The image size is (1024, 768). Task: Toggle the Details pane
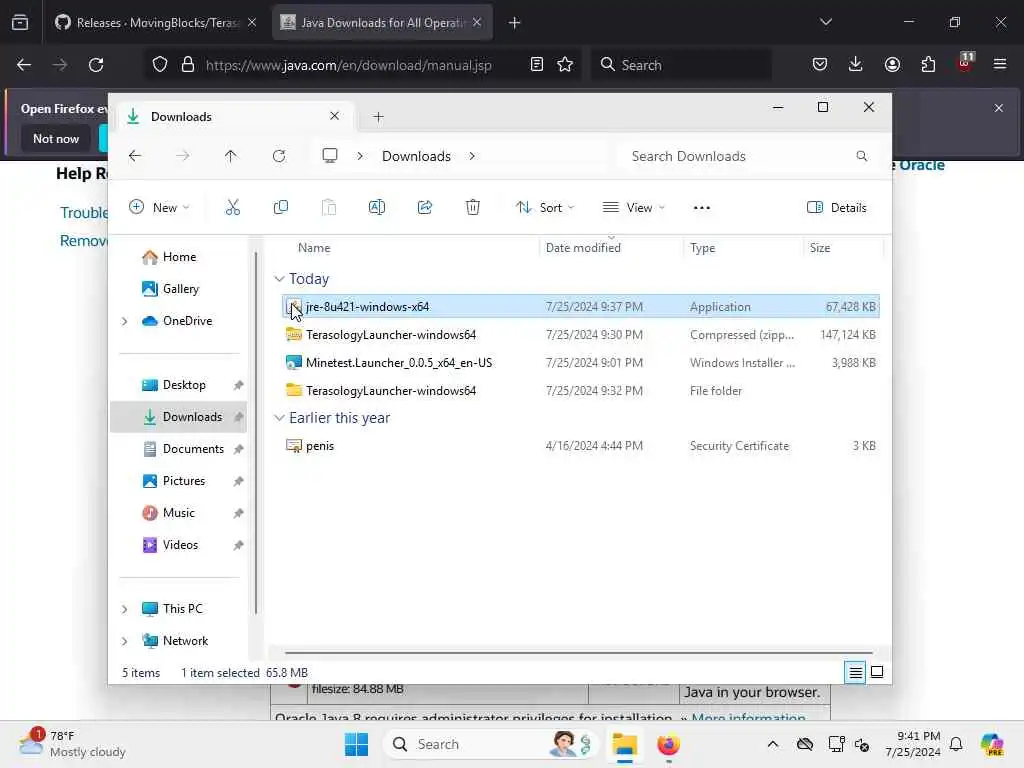[x=837, y=208]
